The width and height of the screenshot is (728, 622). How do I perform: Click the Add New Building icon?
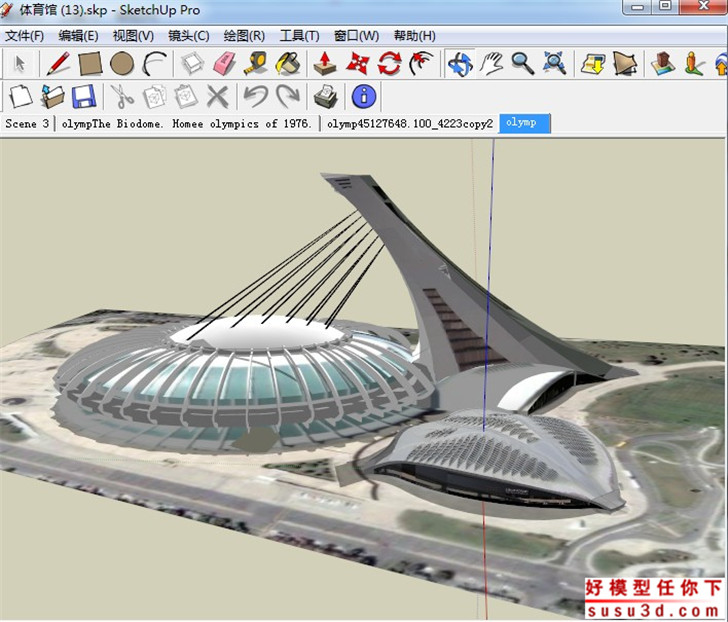click(x=663, y=64)
